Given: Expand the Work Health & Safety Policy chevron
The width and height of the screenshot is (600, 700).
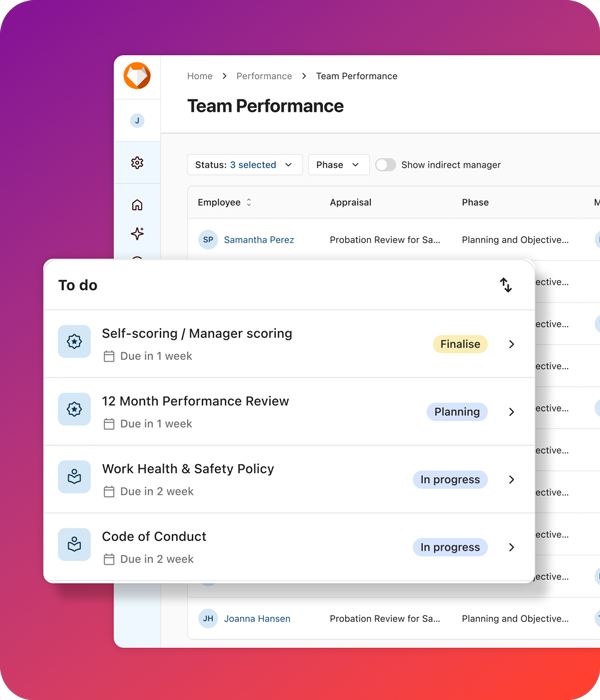Looking at the screenshot, I should pyautogui.click(x=511, y=480).
